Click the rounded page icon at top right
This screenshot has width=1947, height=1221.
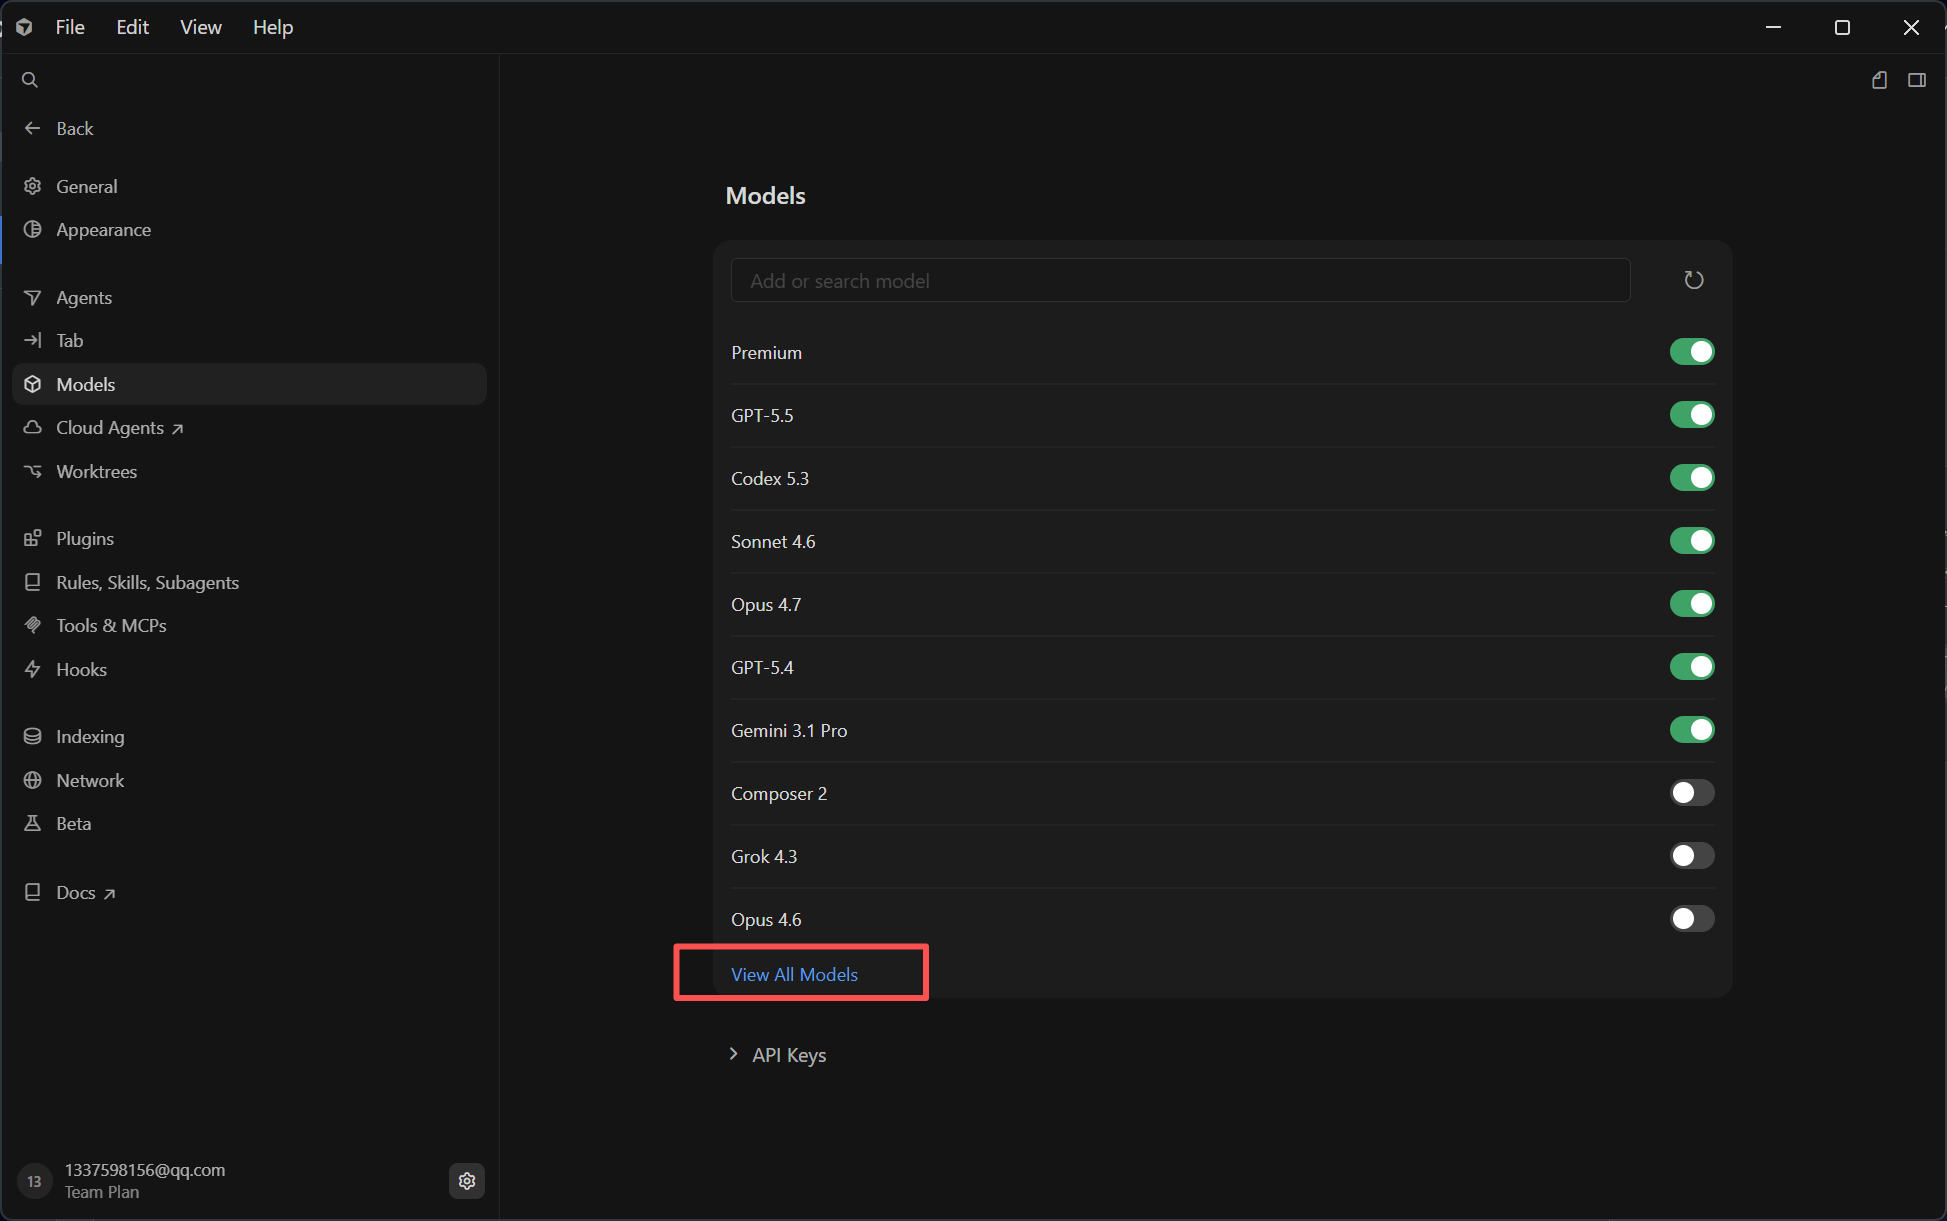coord(1879,80)
